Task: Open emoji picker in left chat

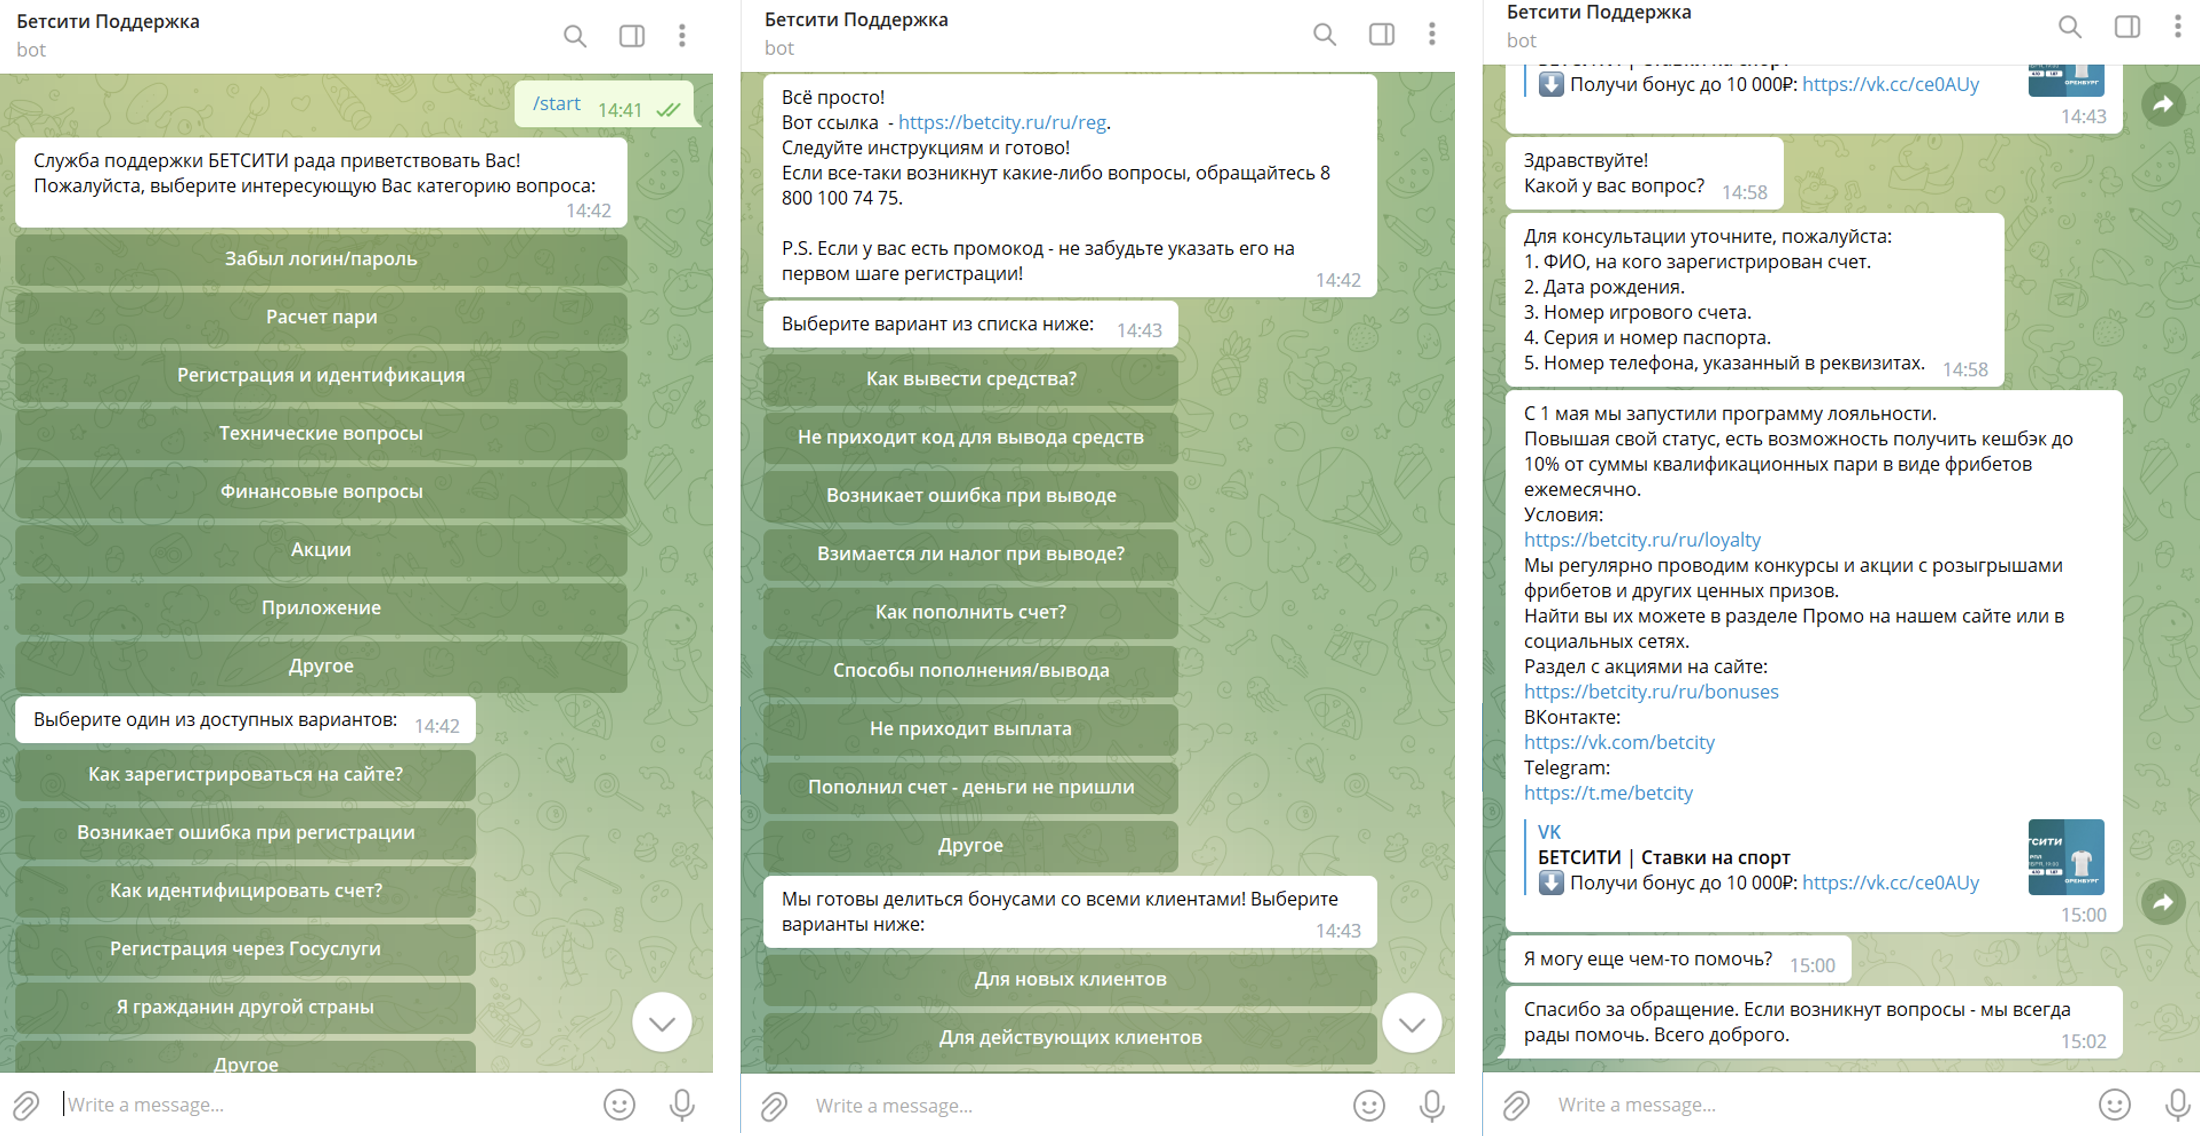Action: (619, 1105)
